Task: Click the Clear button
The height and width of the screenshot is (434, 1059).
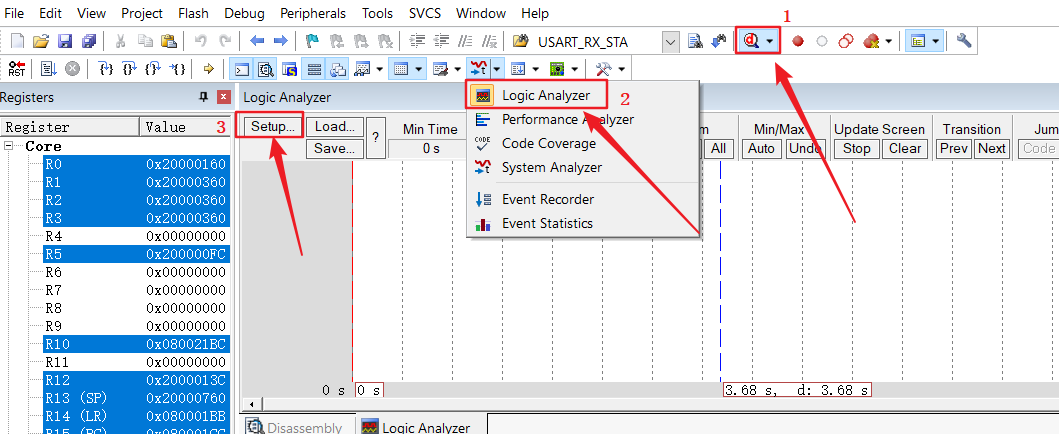Action: [905, 148]
